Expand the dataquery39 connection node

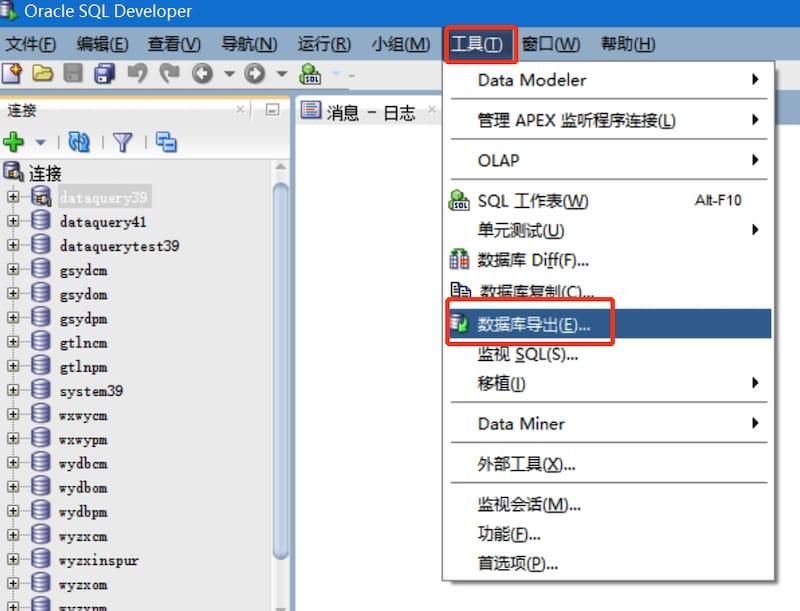click(x=13, y=196)
